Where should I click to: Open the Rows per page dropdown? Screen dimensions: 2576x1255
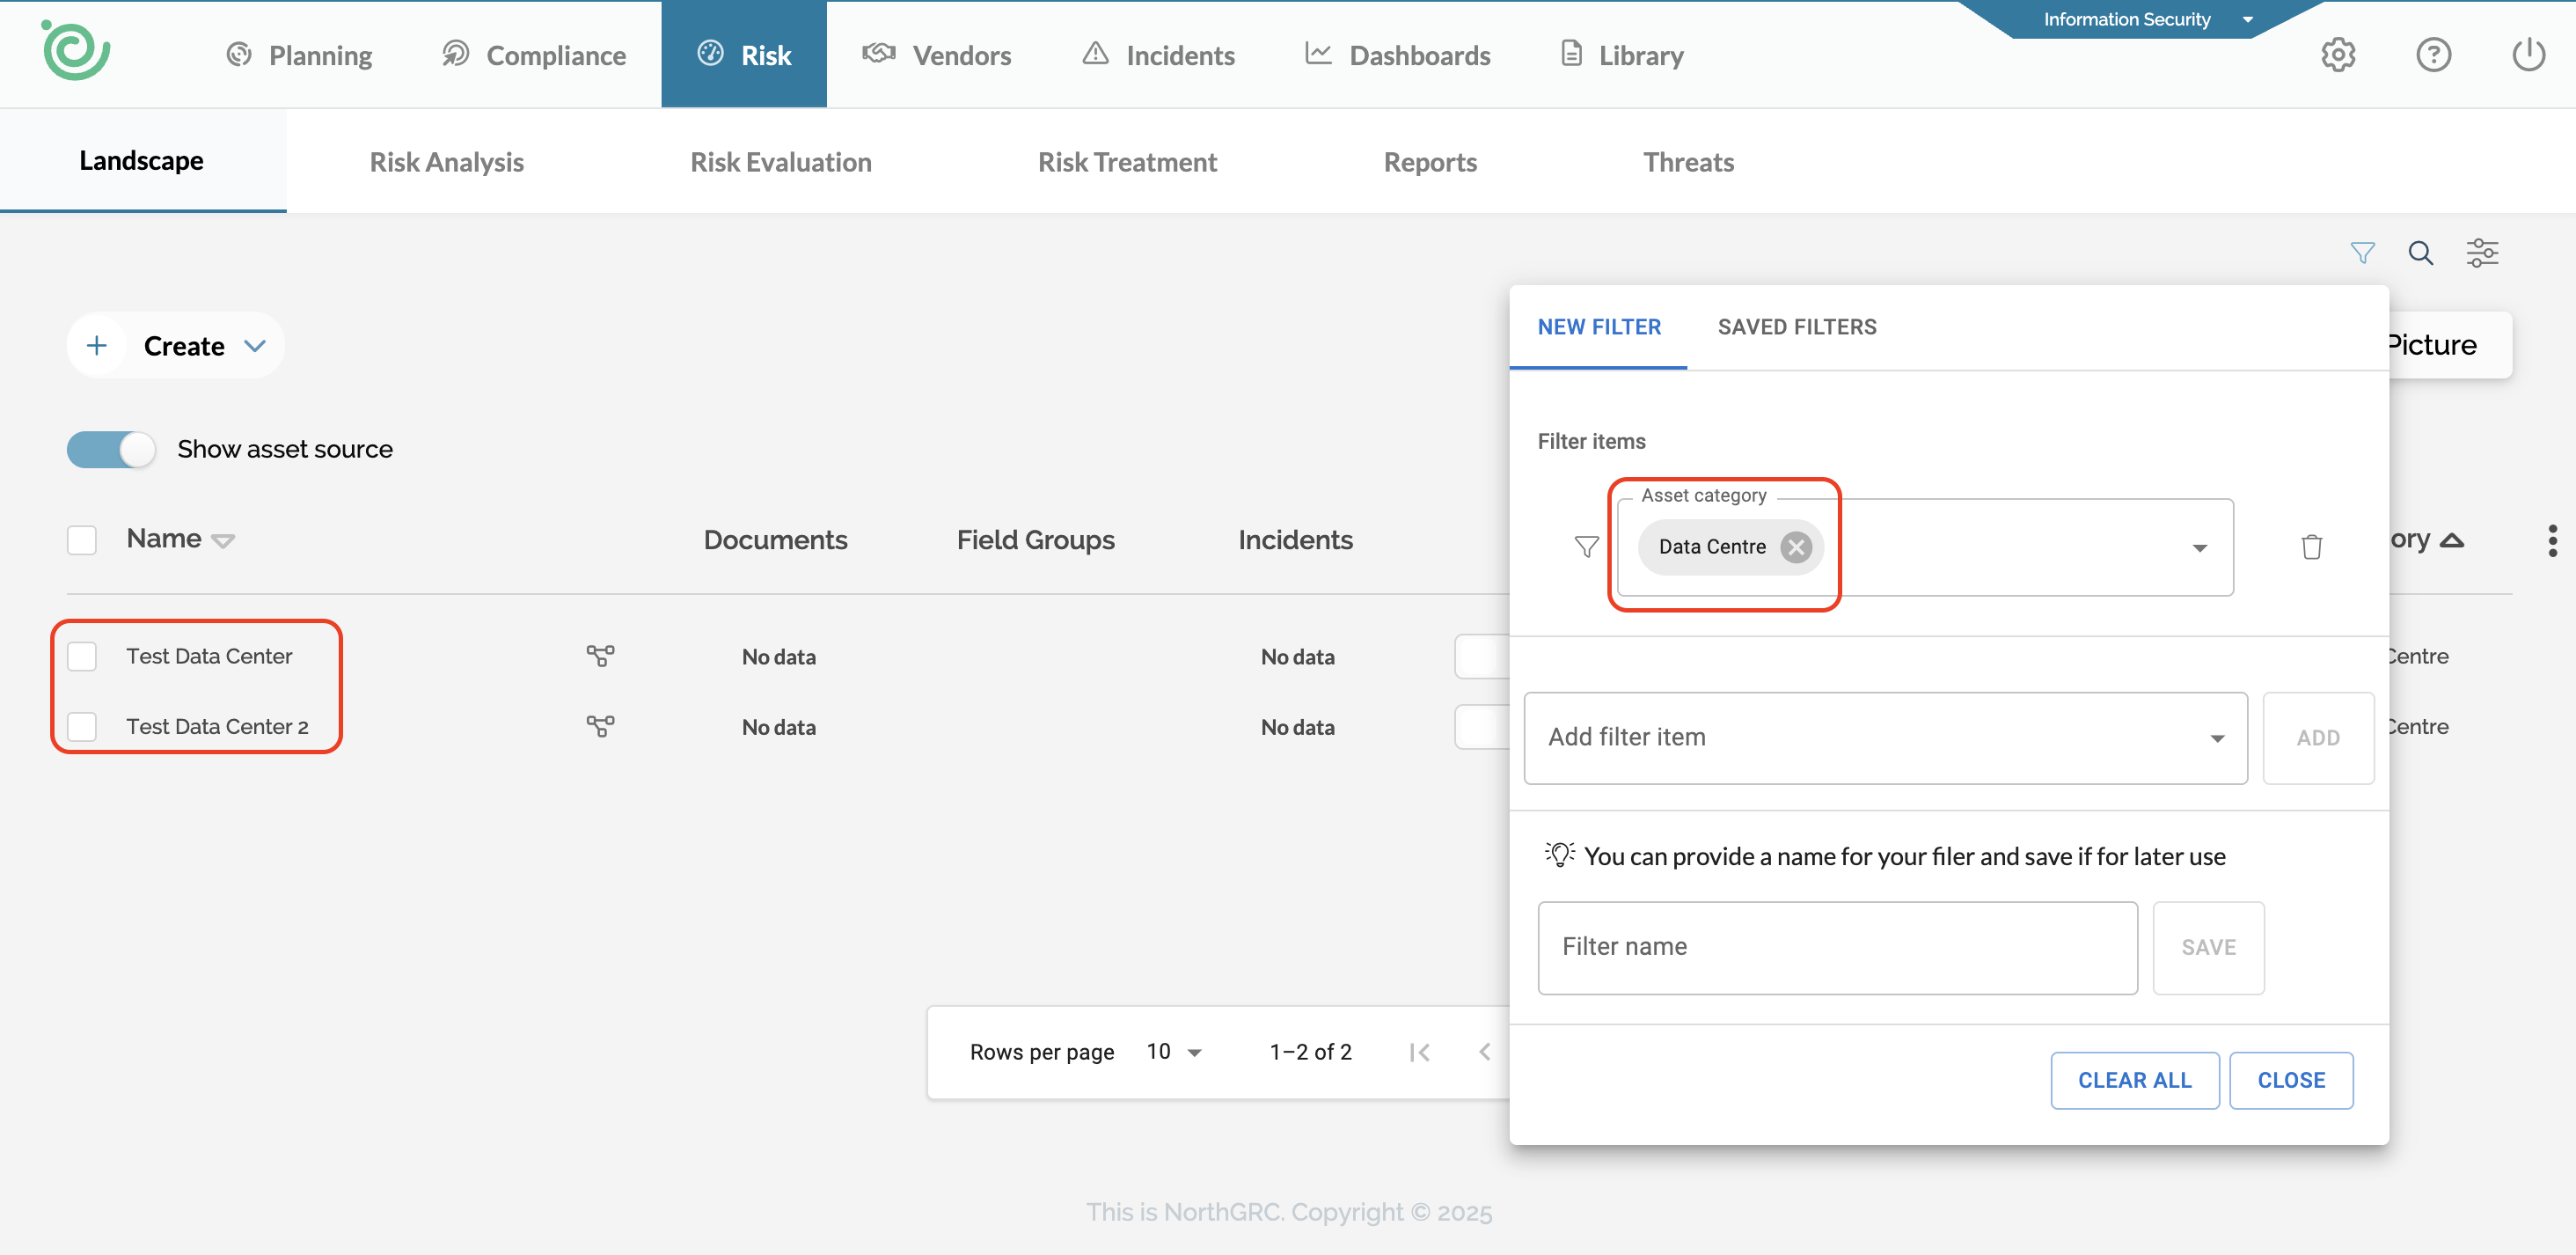pyautogui.click(x=1174, y=1052)
